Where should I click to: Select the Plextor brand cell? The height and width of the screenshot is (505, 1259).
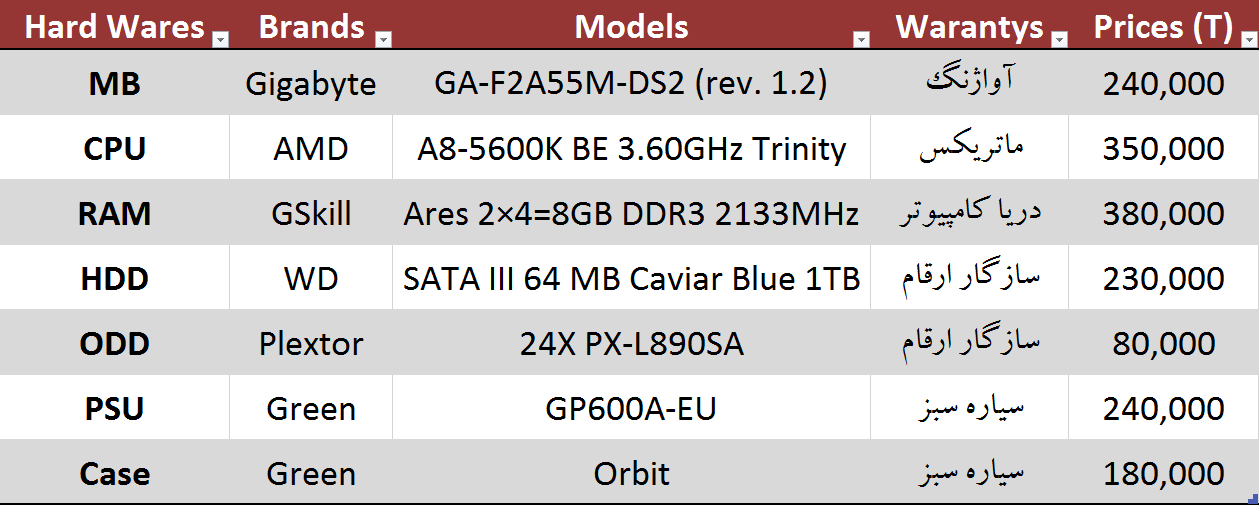click(x=311, y=344)
